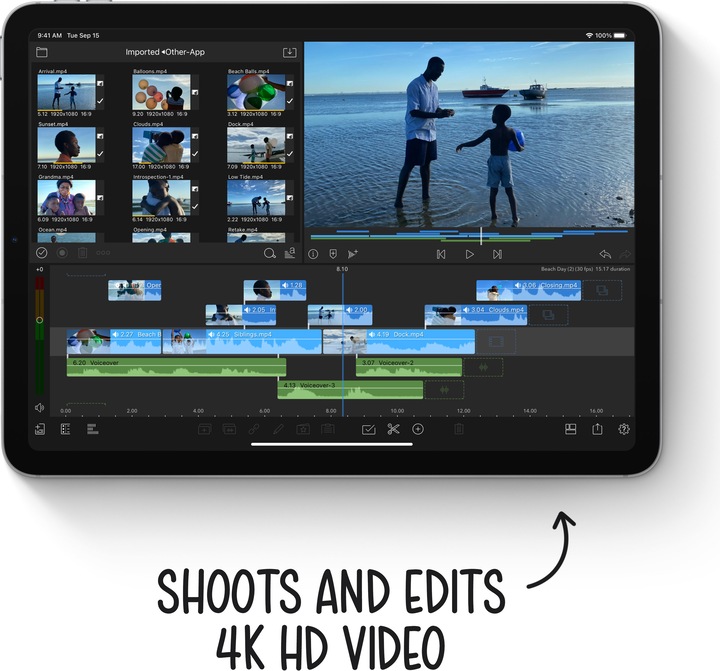The height and width of the screenshot is (671, 720).
Task: Open clip info icon under the preview
Action: 313,254
